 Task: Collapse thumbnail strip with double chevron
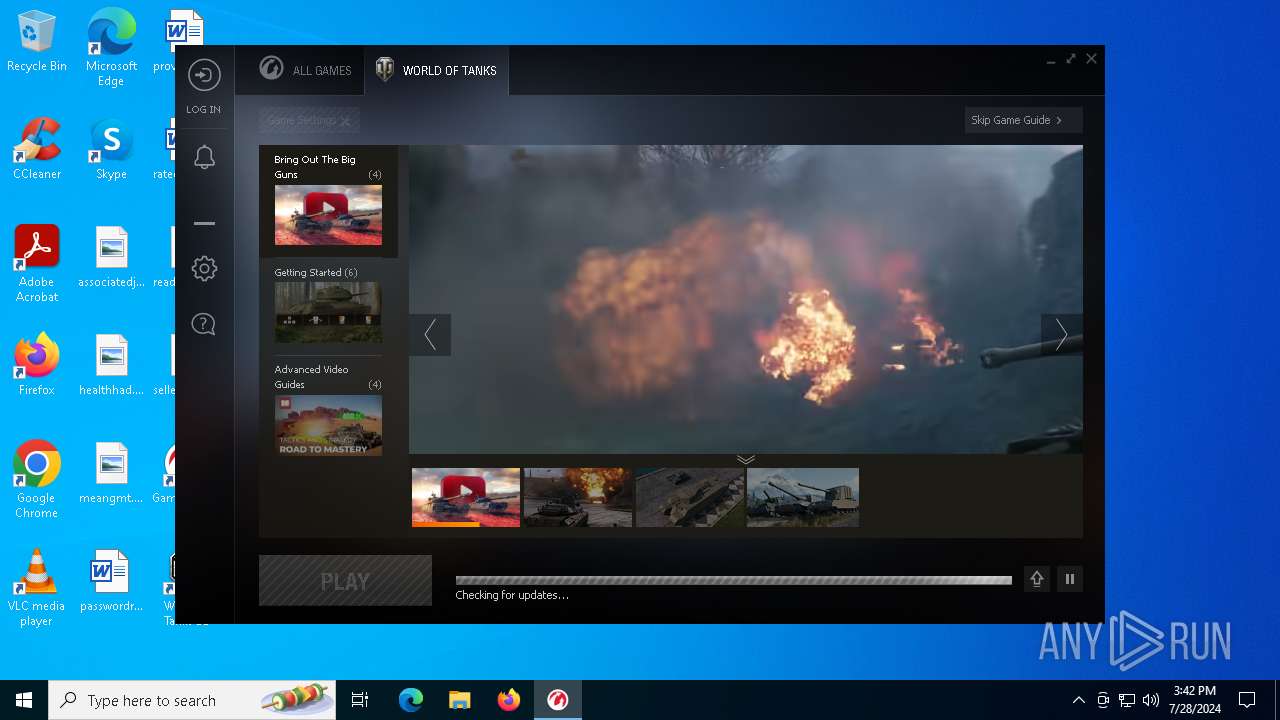coord(746,459)
